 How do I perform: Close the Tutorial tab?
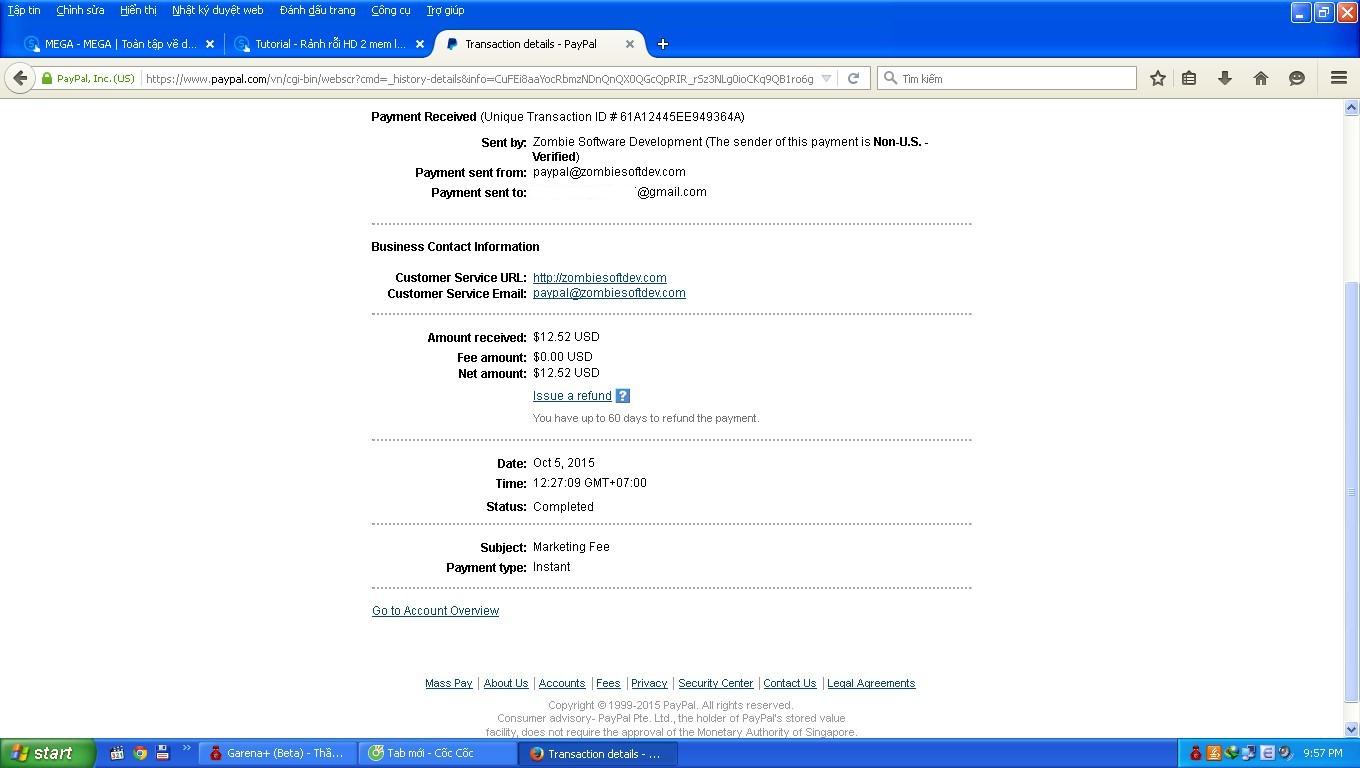(x=420, y=44)
